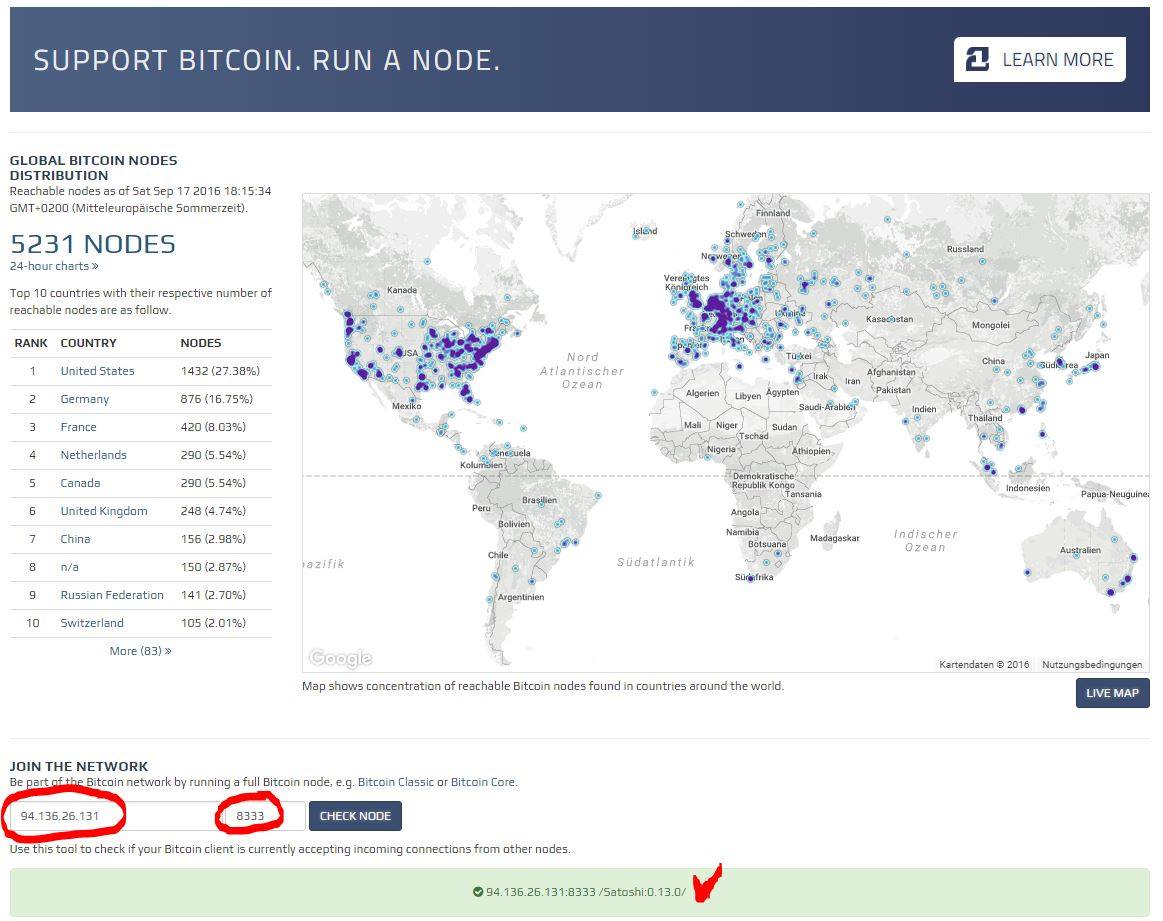Image resolution: width=1163 pixels, height=921 pixels.
Task: Click the Kartendaten © 2016 map attribution
Action: pyautogui.click(x=984, y=664)
